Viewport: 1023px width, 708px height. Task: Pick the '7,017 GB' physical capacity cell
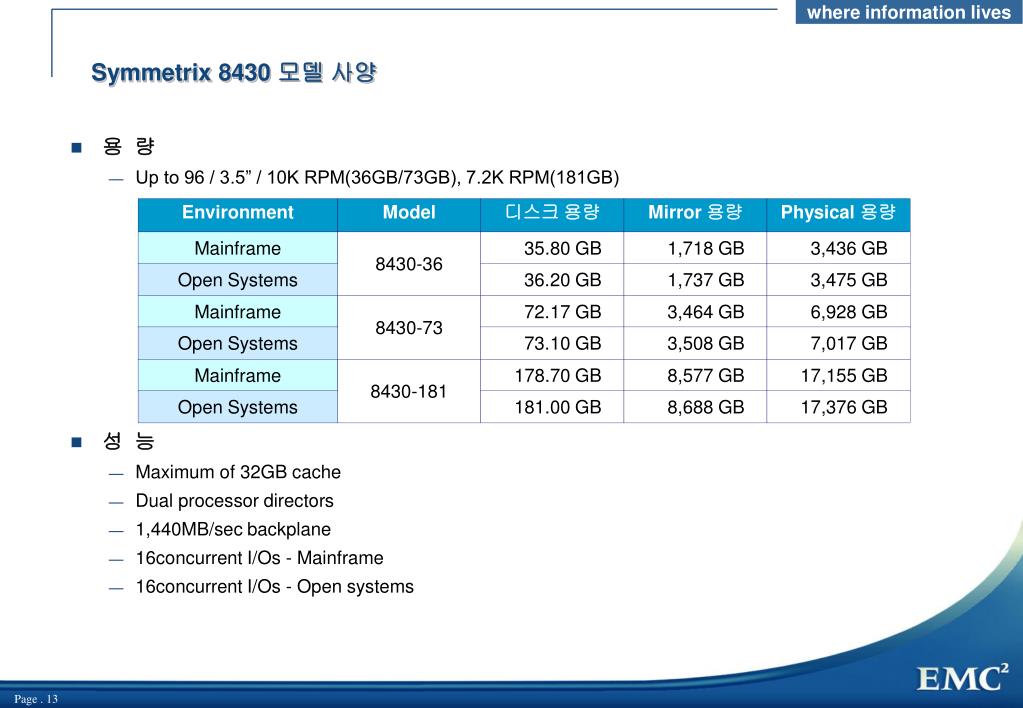[838, 343]
